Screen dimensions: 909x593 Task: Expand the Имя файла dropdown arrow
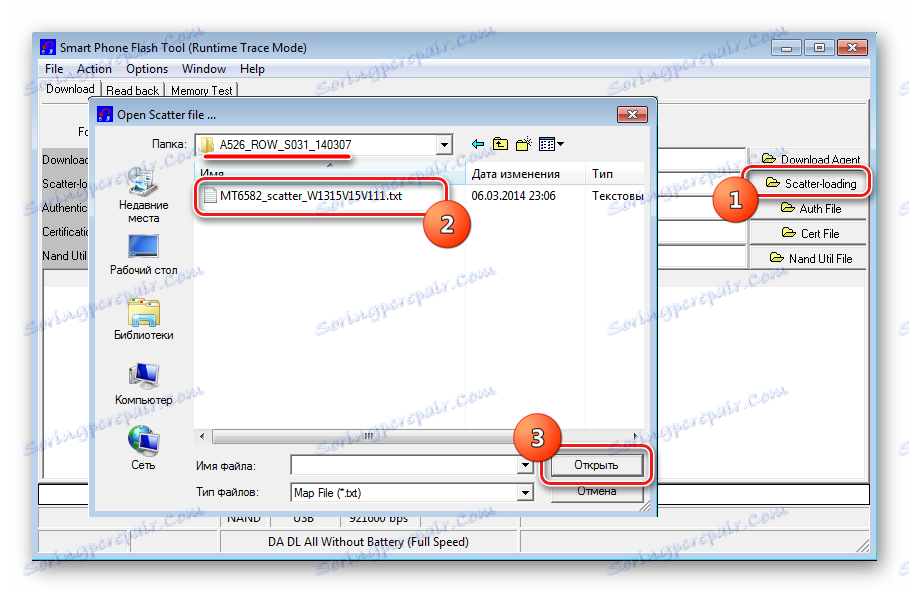click(x=525, y=465)
